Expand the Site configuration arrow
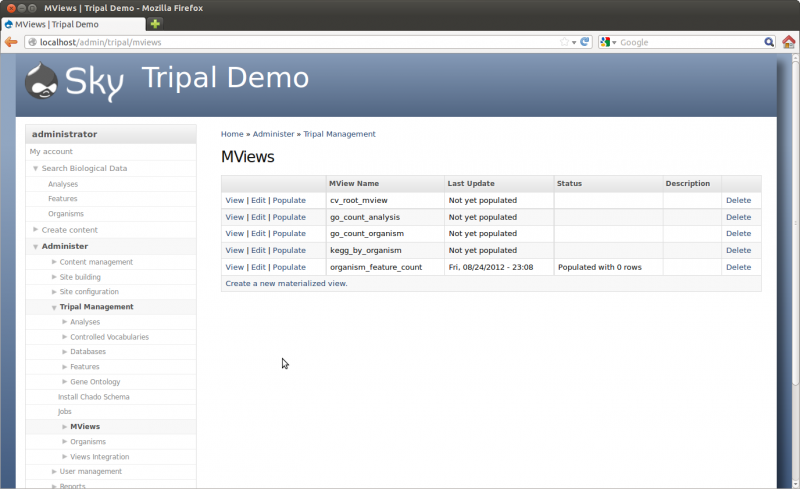 (x=54, y=291)
